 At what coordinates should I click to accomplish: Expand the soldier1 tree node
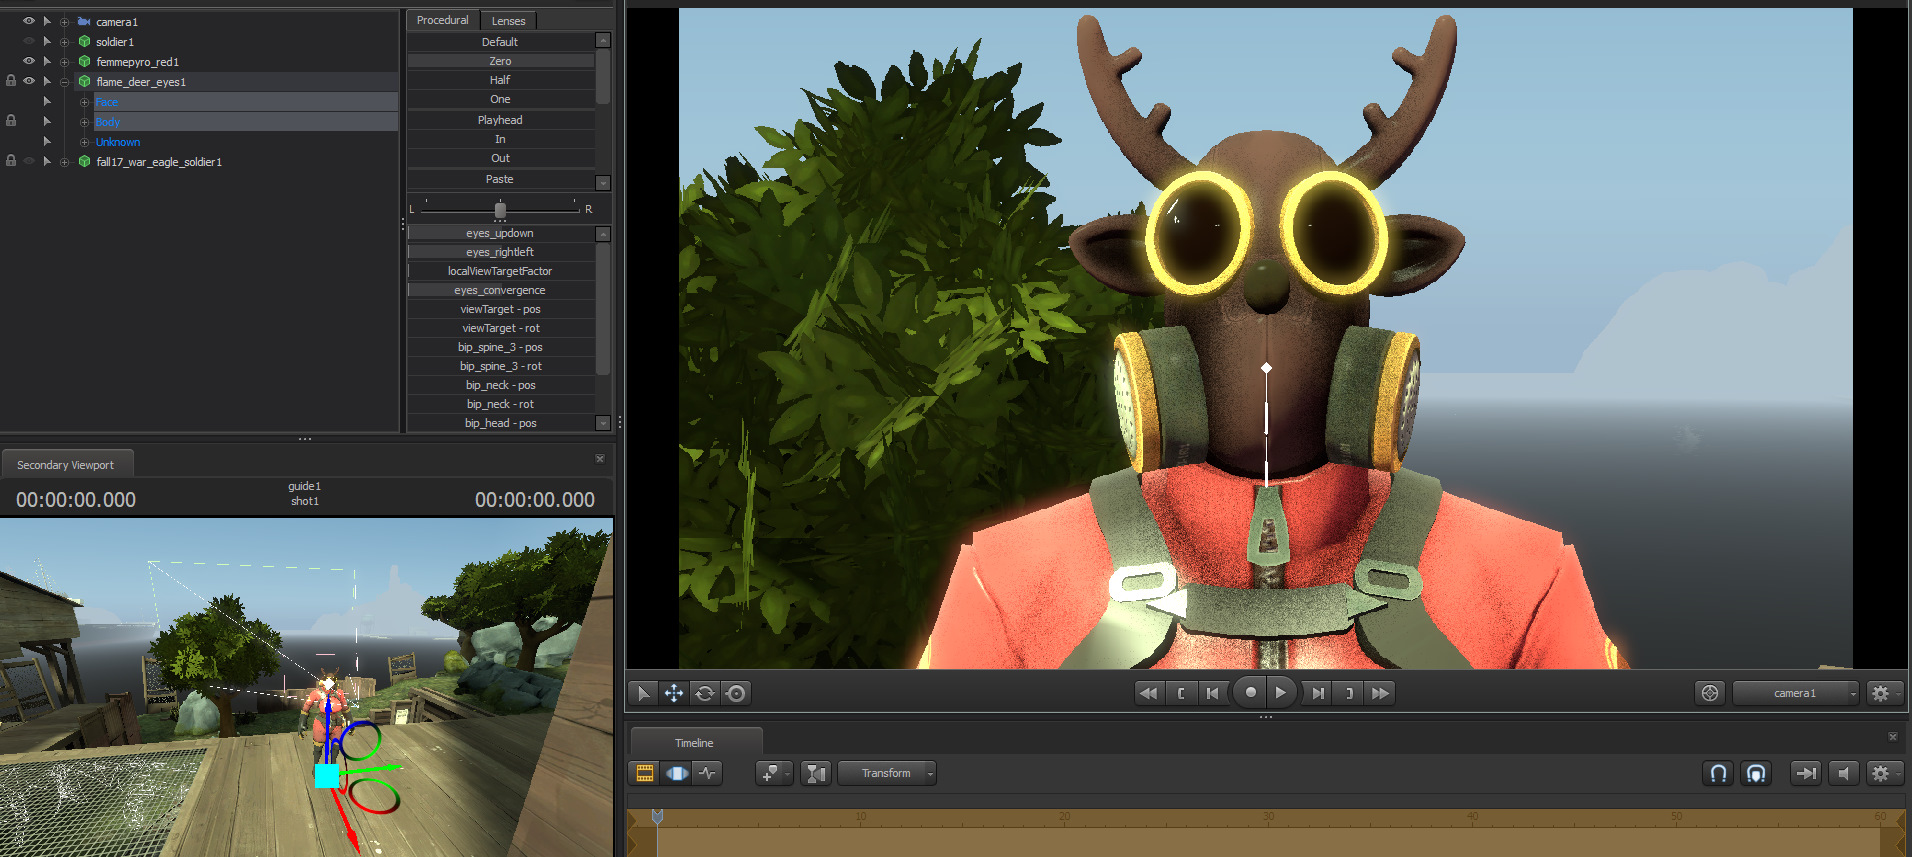(65, 42)
